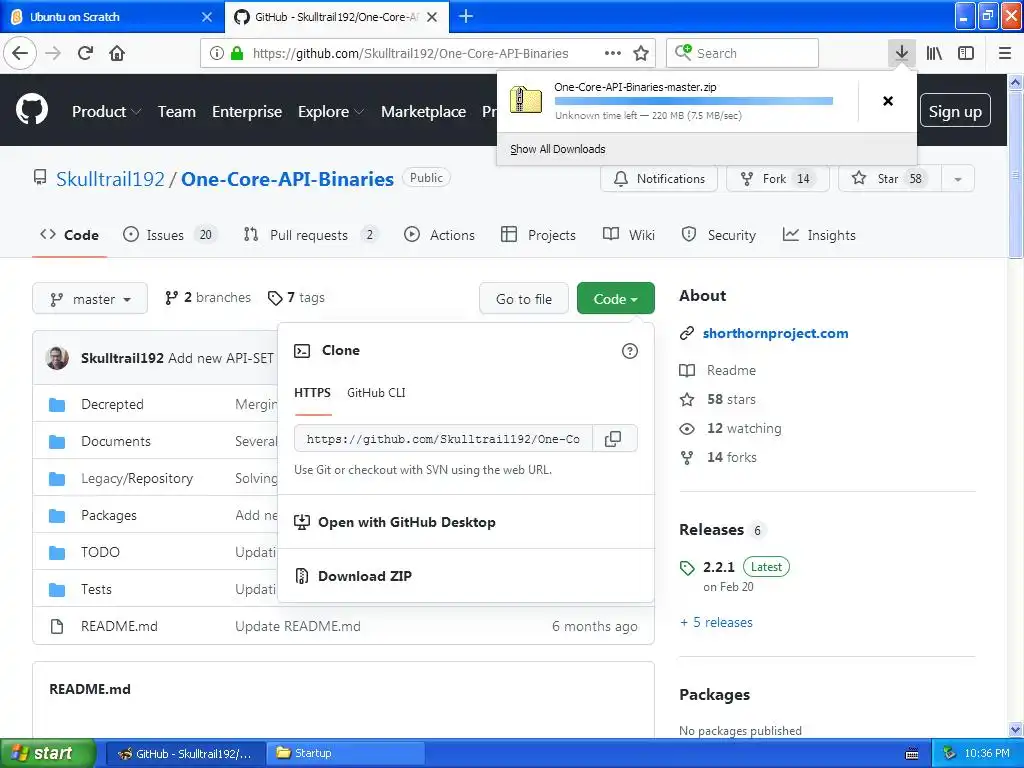Select the GitHub CLI clone tab
Image resolution: width=1024 pixels, height=768 pixels.
click(376, 392)
